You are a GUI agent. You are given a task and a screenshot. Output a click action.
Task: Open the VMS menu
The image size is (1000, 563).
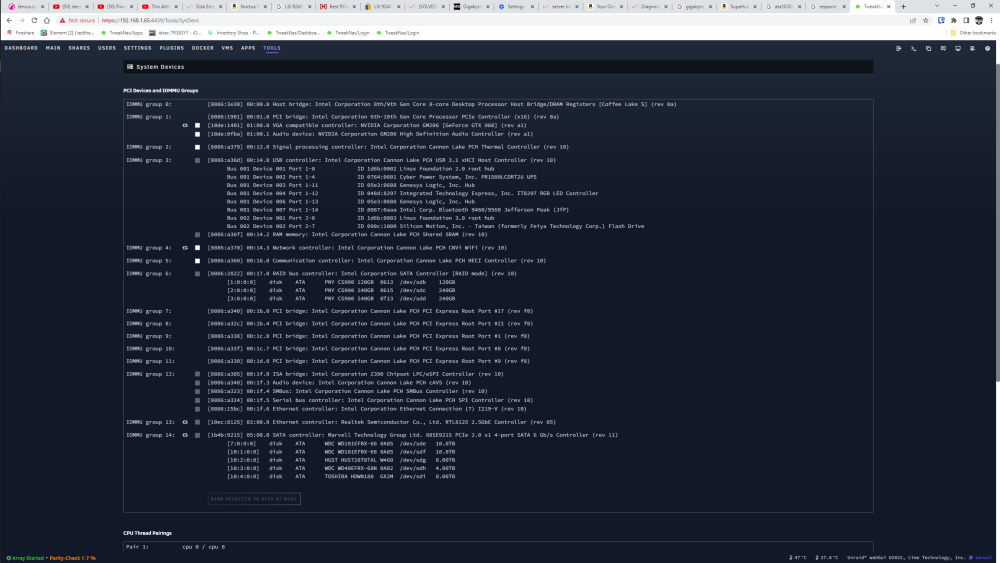click(227, 48)
